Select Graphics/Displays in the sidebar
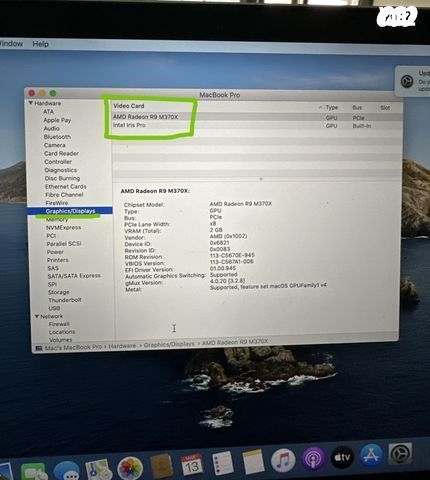430x480 pixels. 70,211
